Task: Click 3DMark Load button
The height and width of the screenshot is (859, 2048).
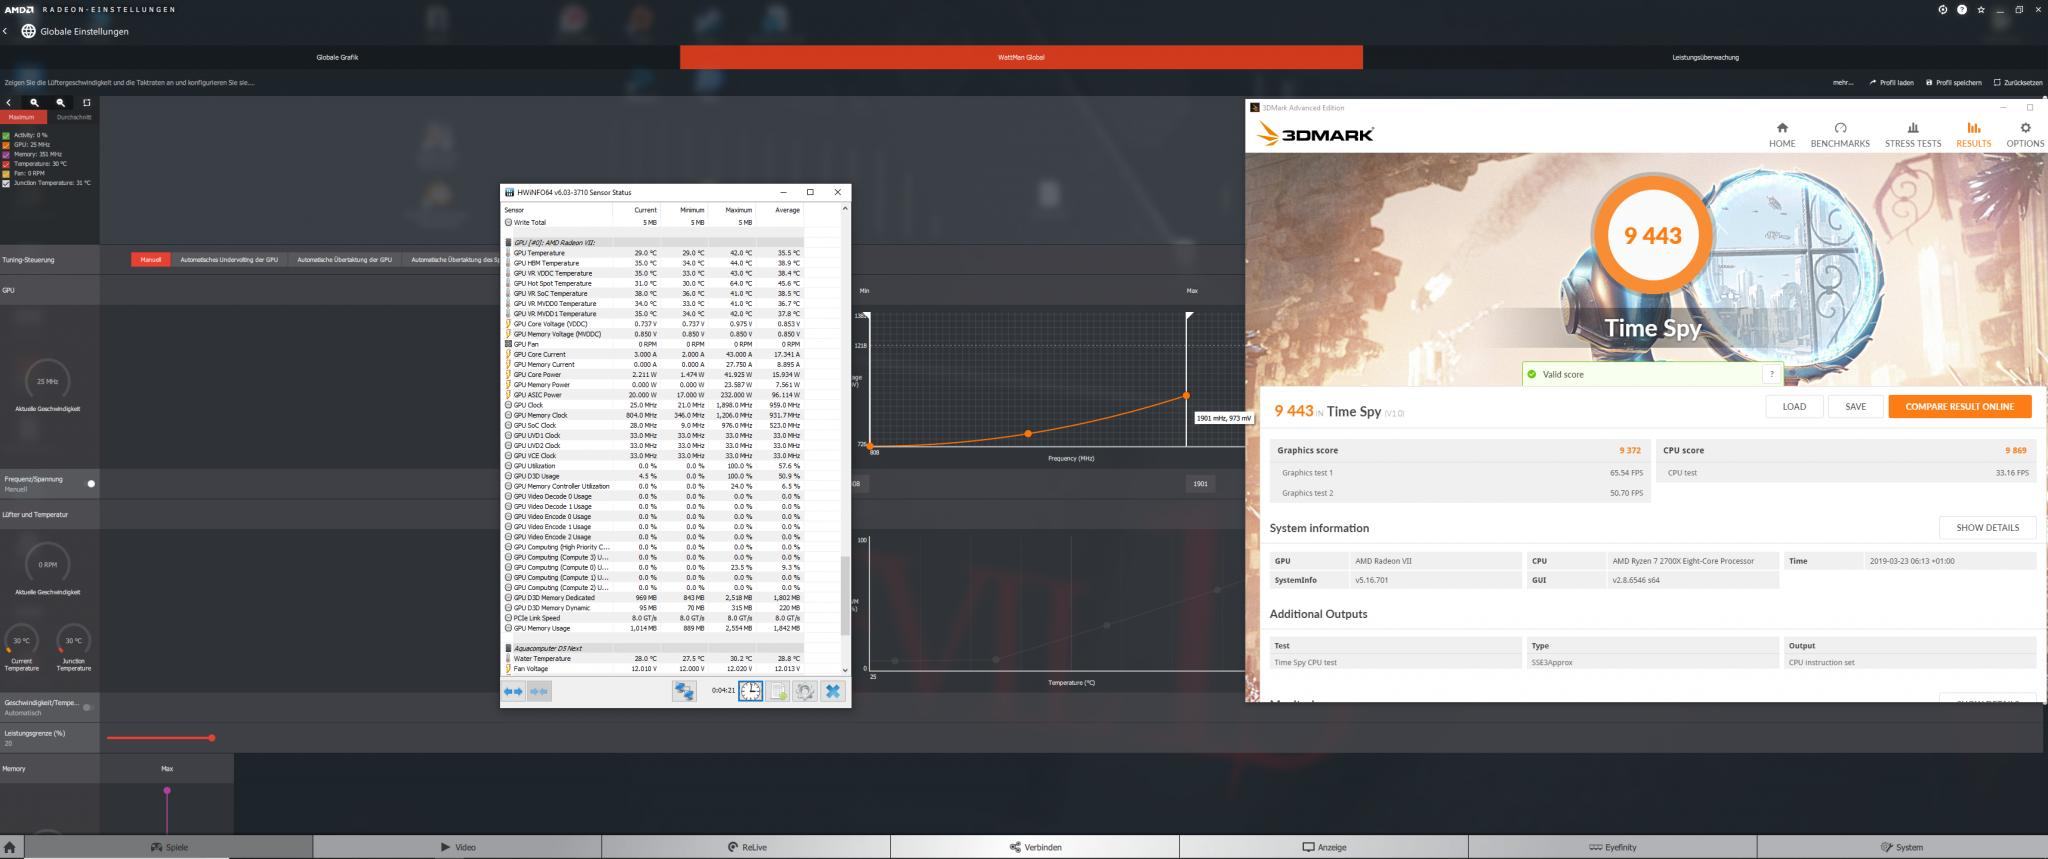Action: 1794,406
